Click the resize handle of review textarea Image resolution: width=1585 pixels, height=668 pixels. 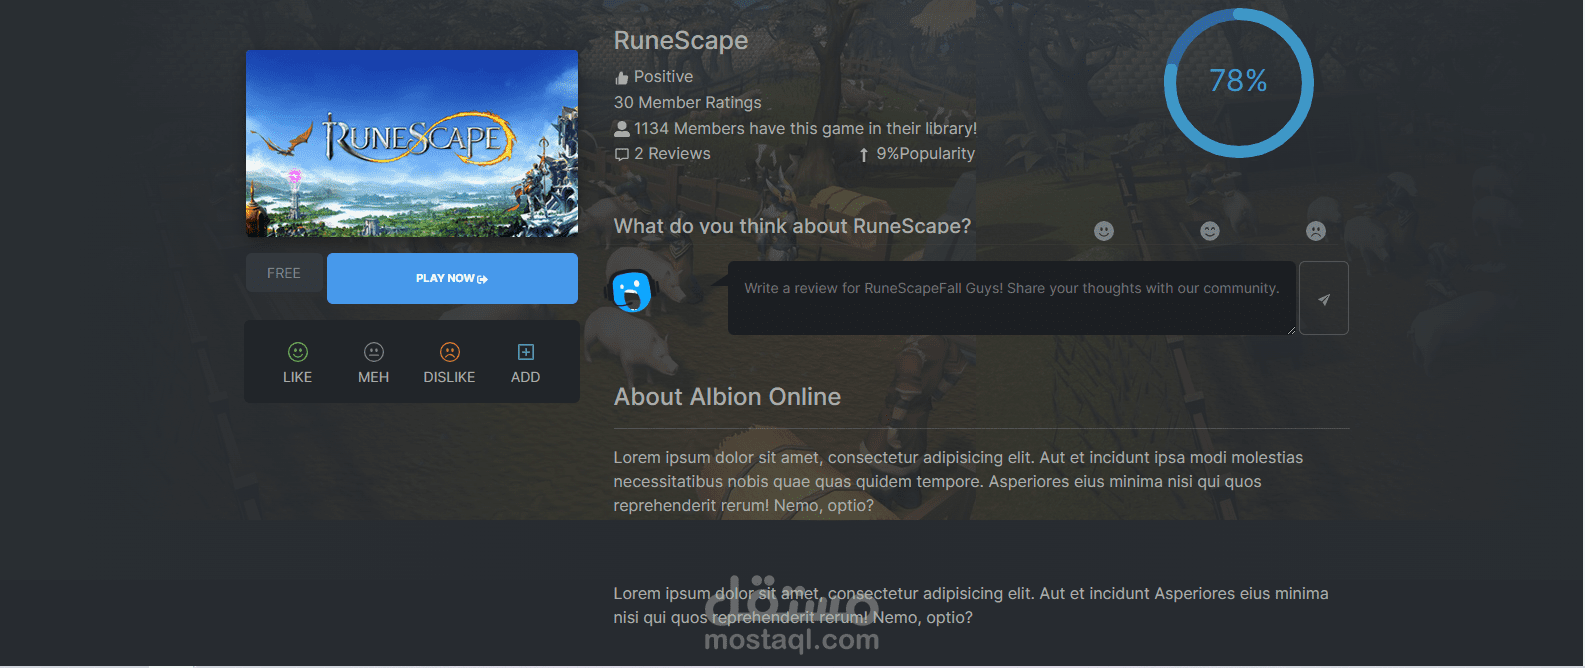click(x=1291, y=330)
